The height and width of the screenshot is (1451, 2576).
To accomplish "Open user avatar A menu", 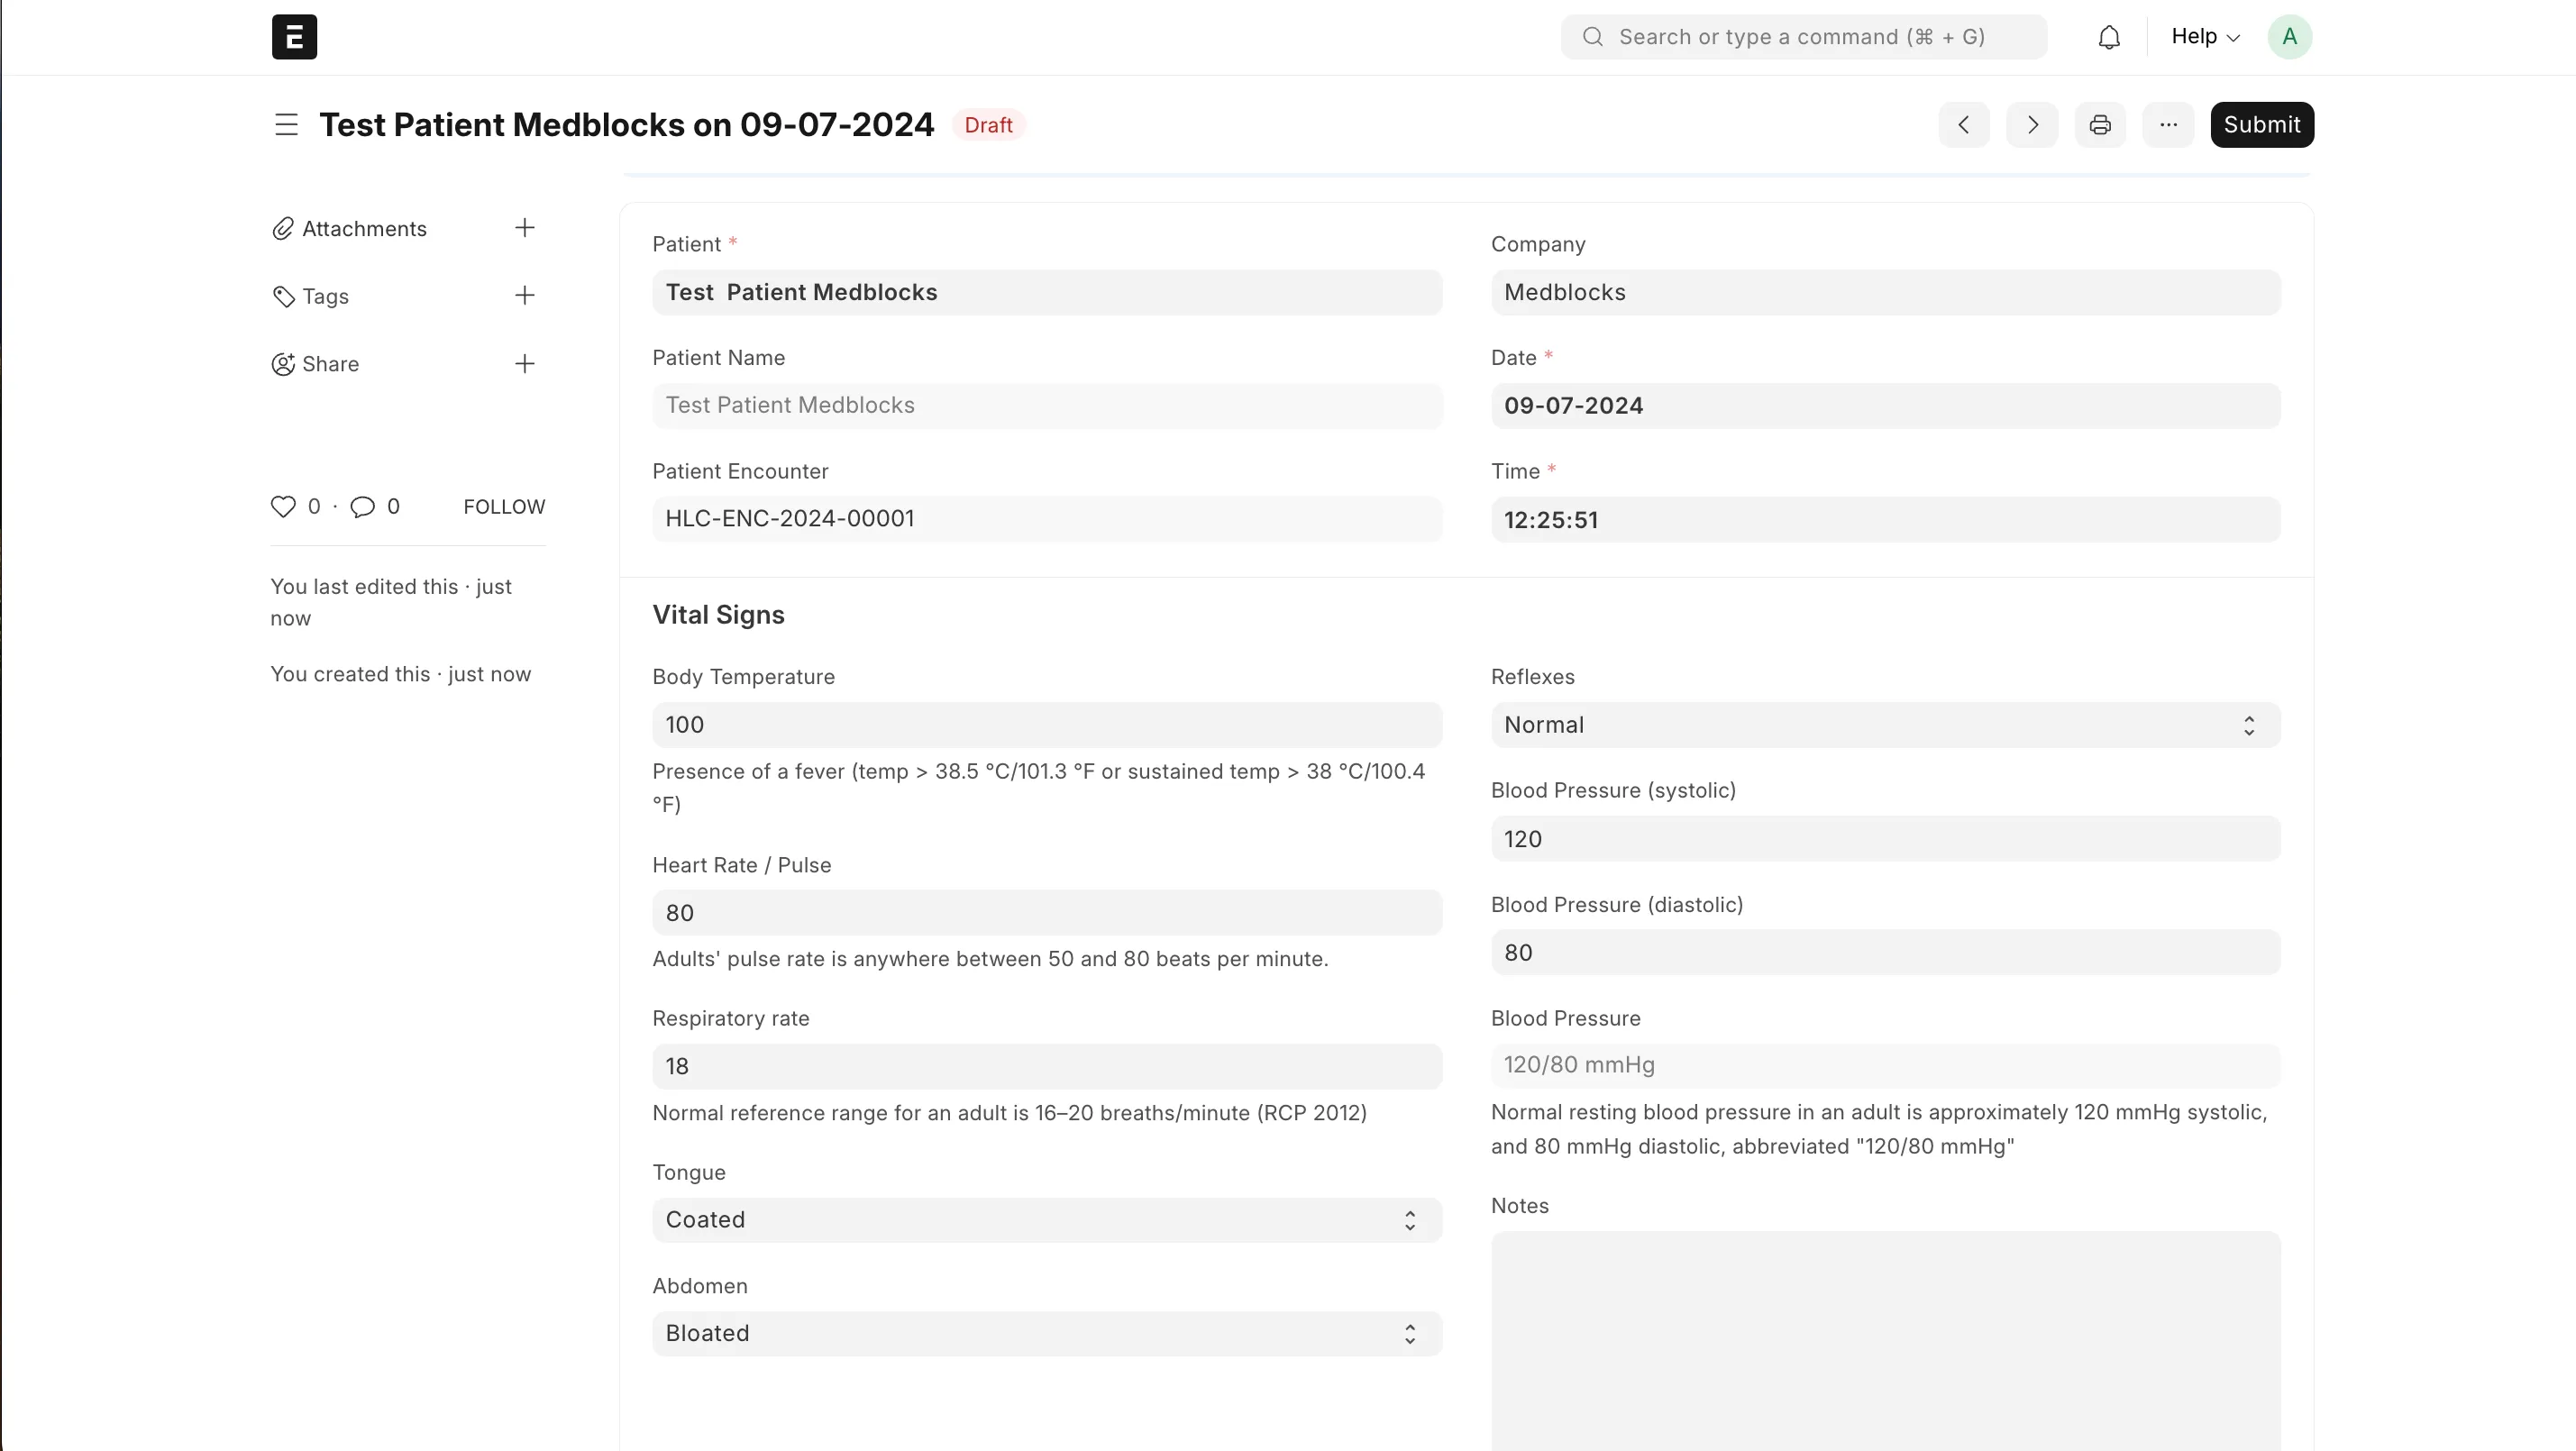I will pos(2289,37).
